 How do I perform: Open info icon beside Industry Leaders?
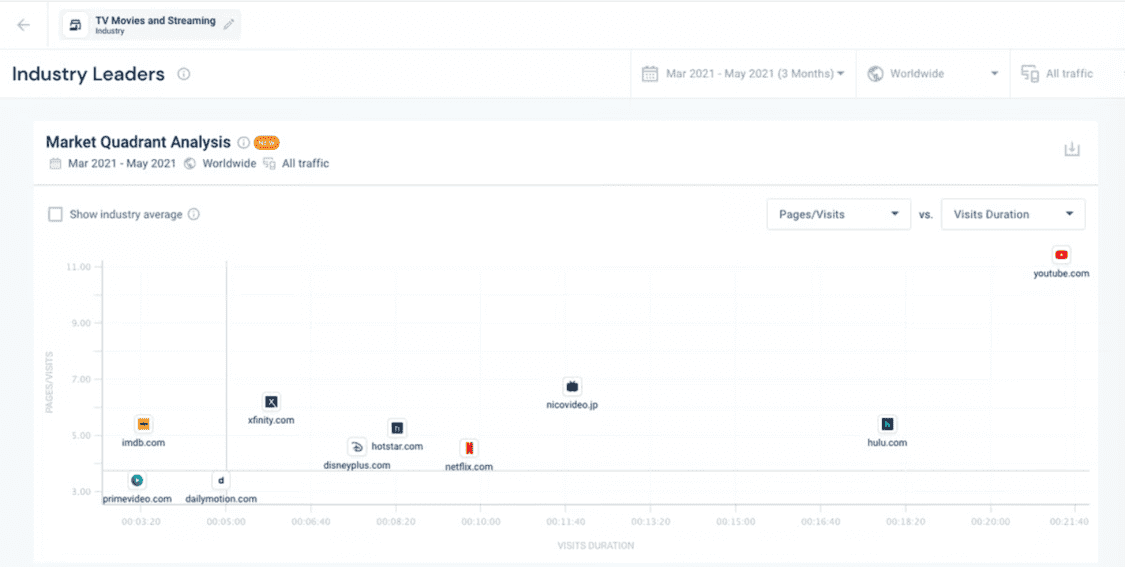[x=184, y=74]
